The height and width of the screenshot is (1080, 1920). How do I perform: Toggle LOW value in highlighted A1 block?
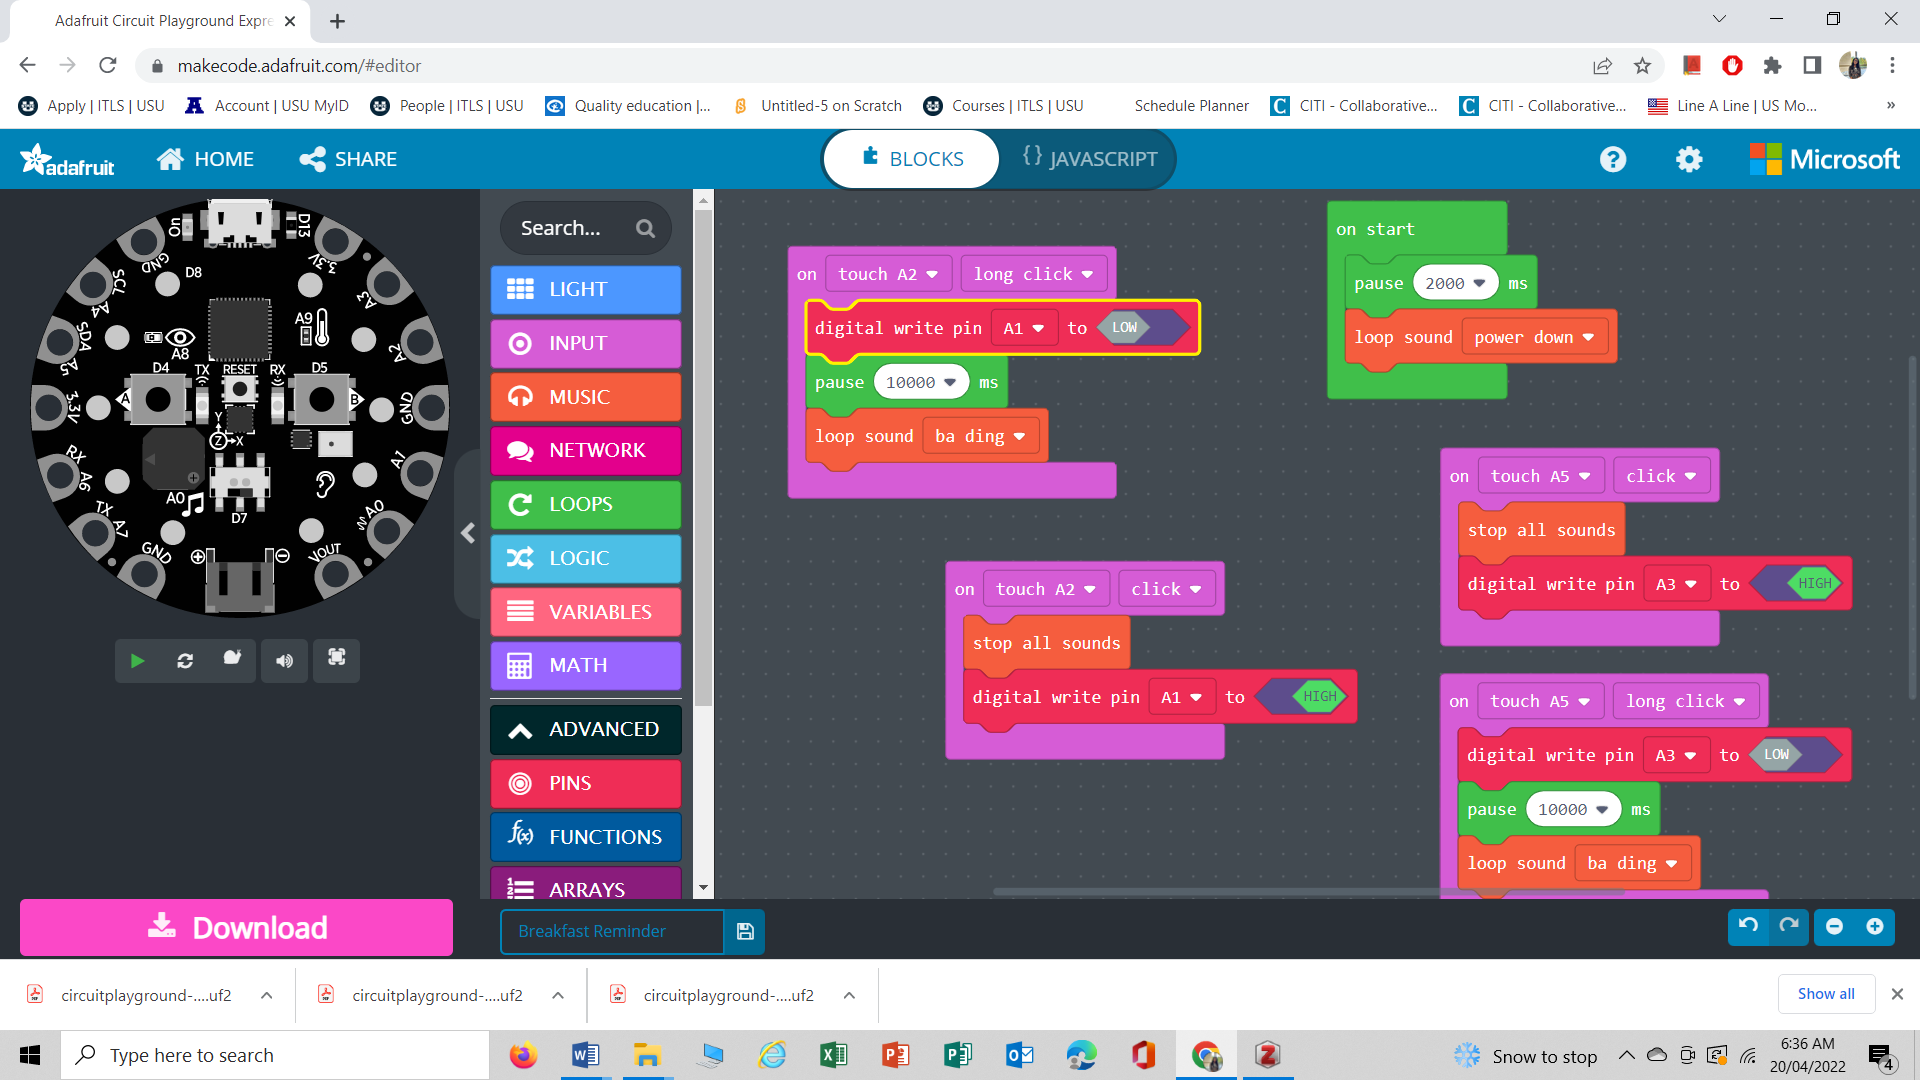click(1124, 328)
